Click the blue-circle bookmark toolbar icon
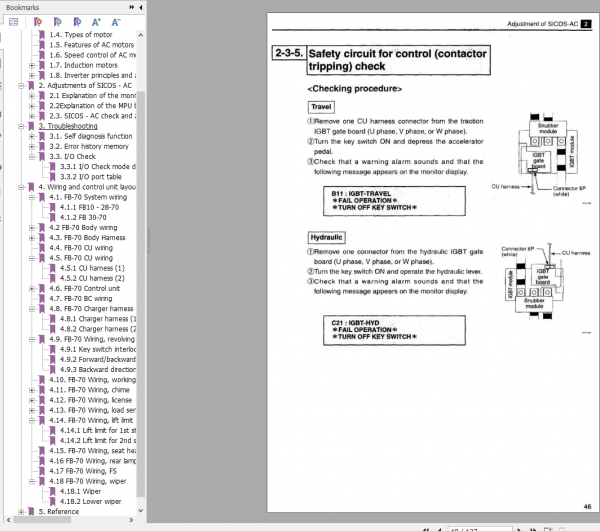The image size is (600, 531). (x=77, y=22)
